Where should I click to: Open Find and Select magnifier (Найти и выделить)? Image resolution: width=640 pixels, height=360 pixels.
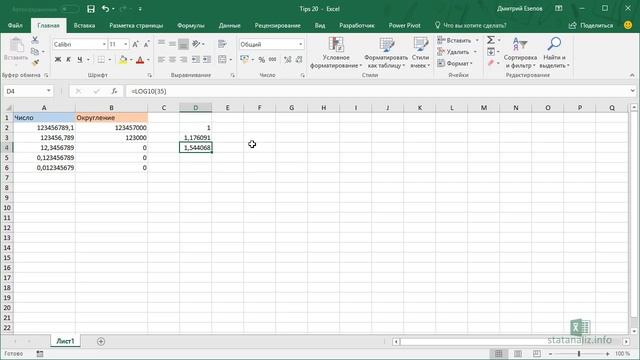point(554,53)
